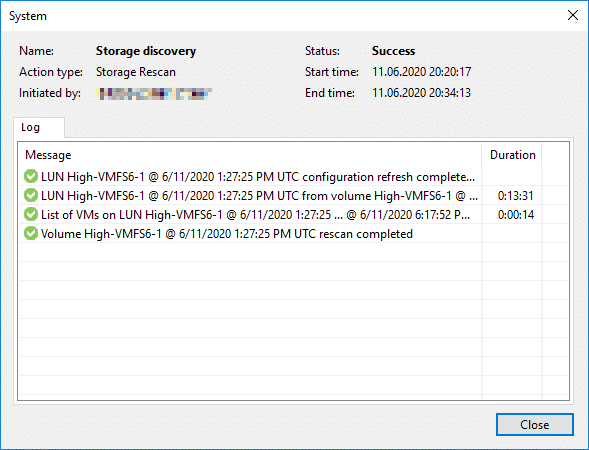Select the Message column header

click(250, 155)
